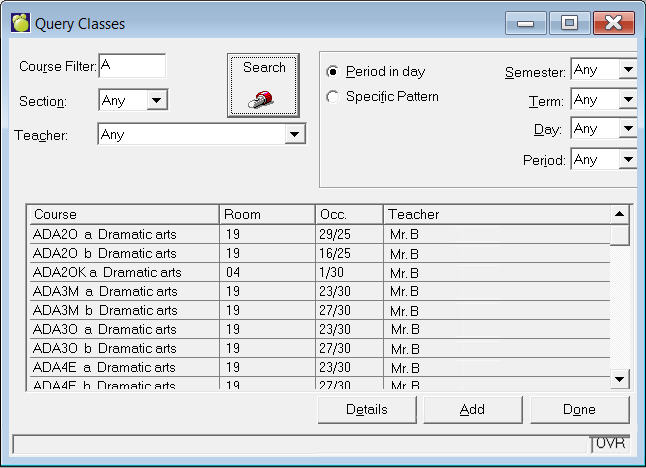Open the Day dropdown

coord(627,129)
